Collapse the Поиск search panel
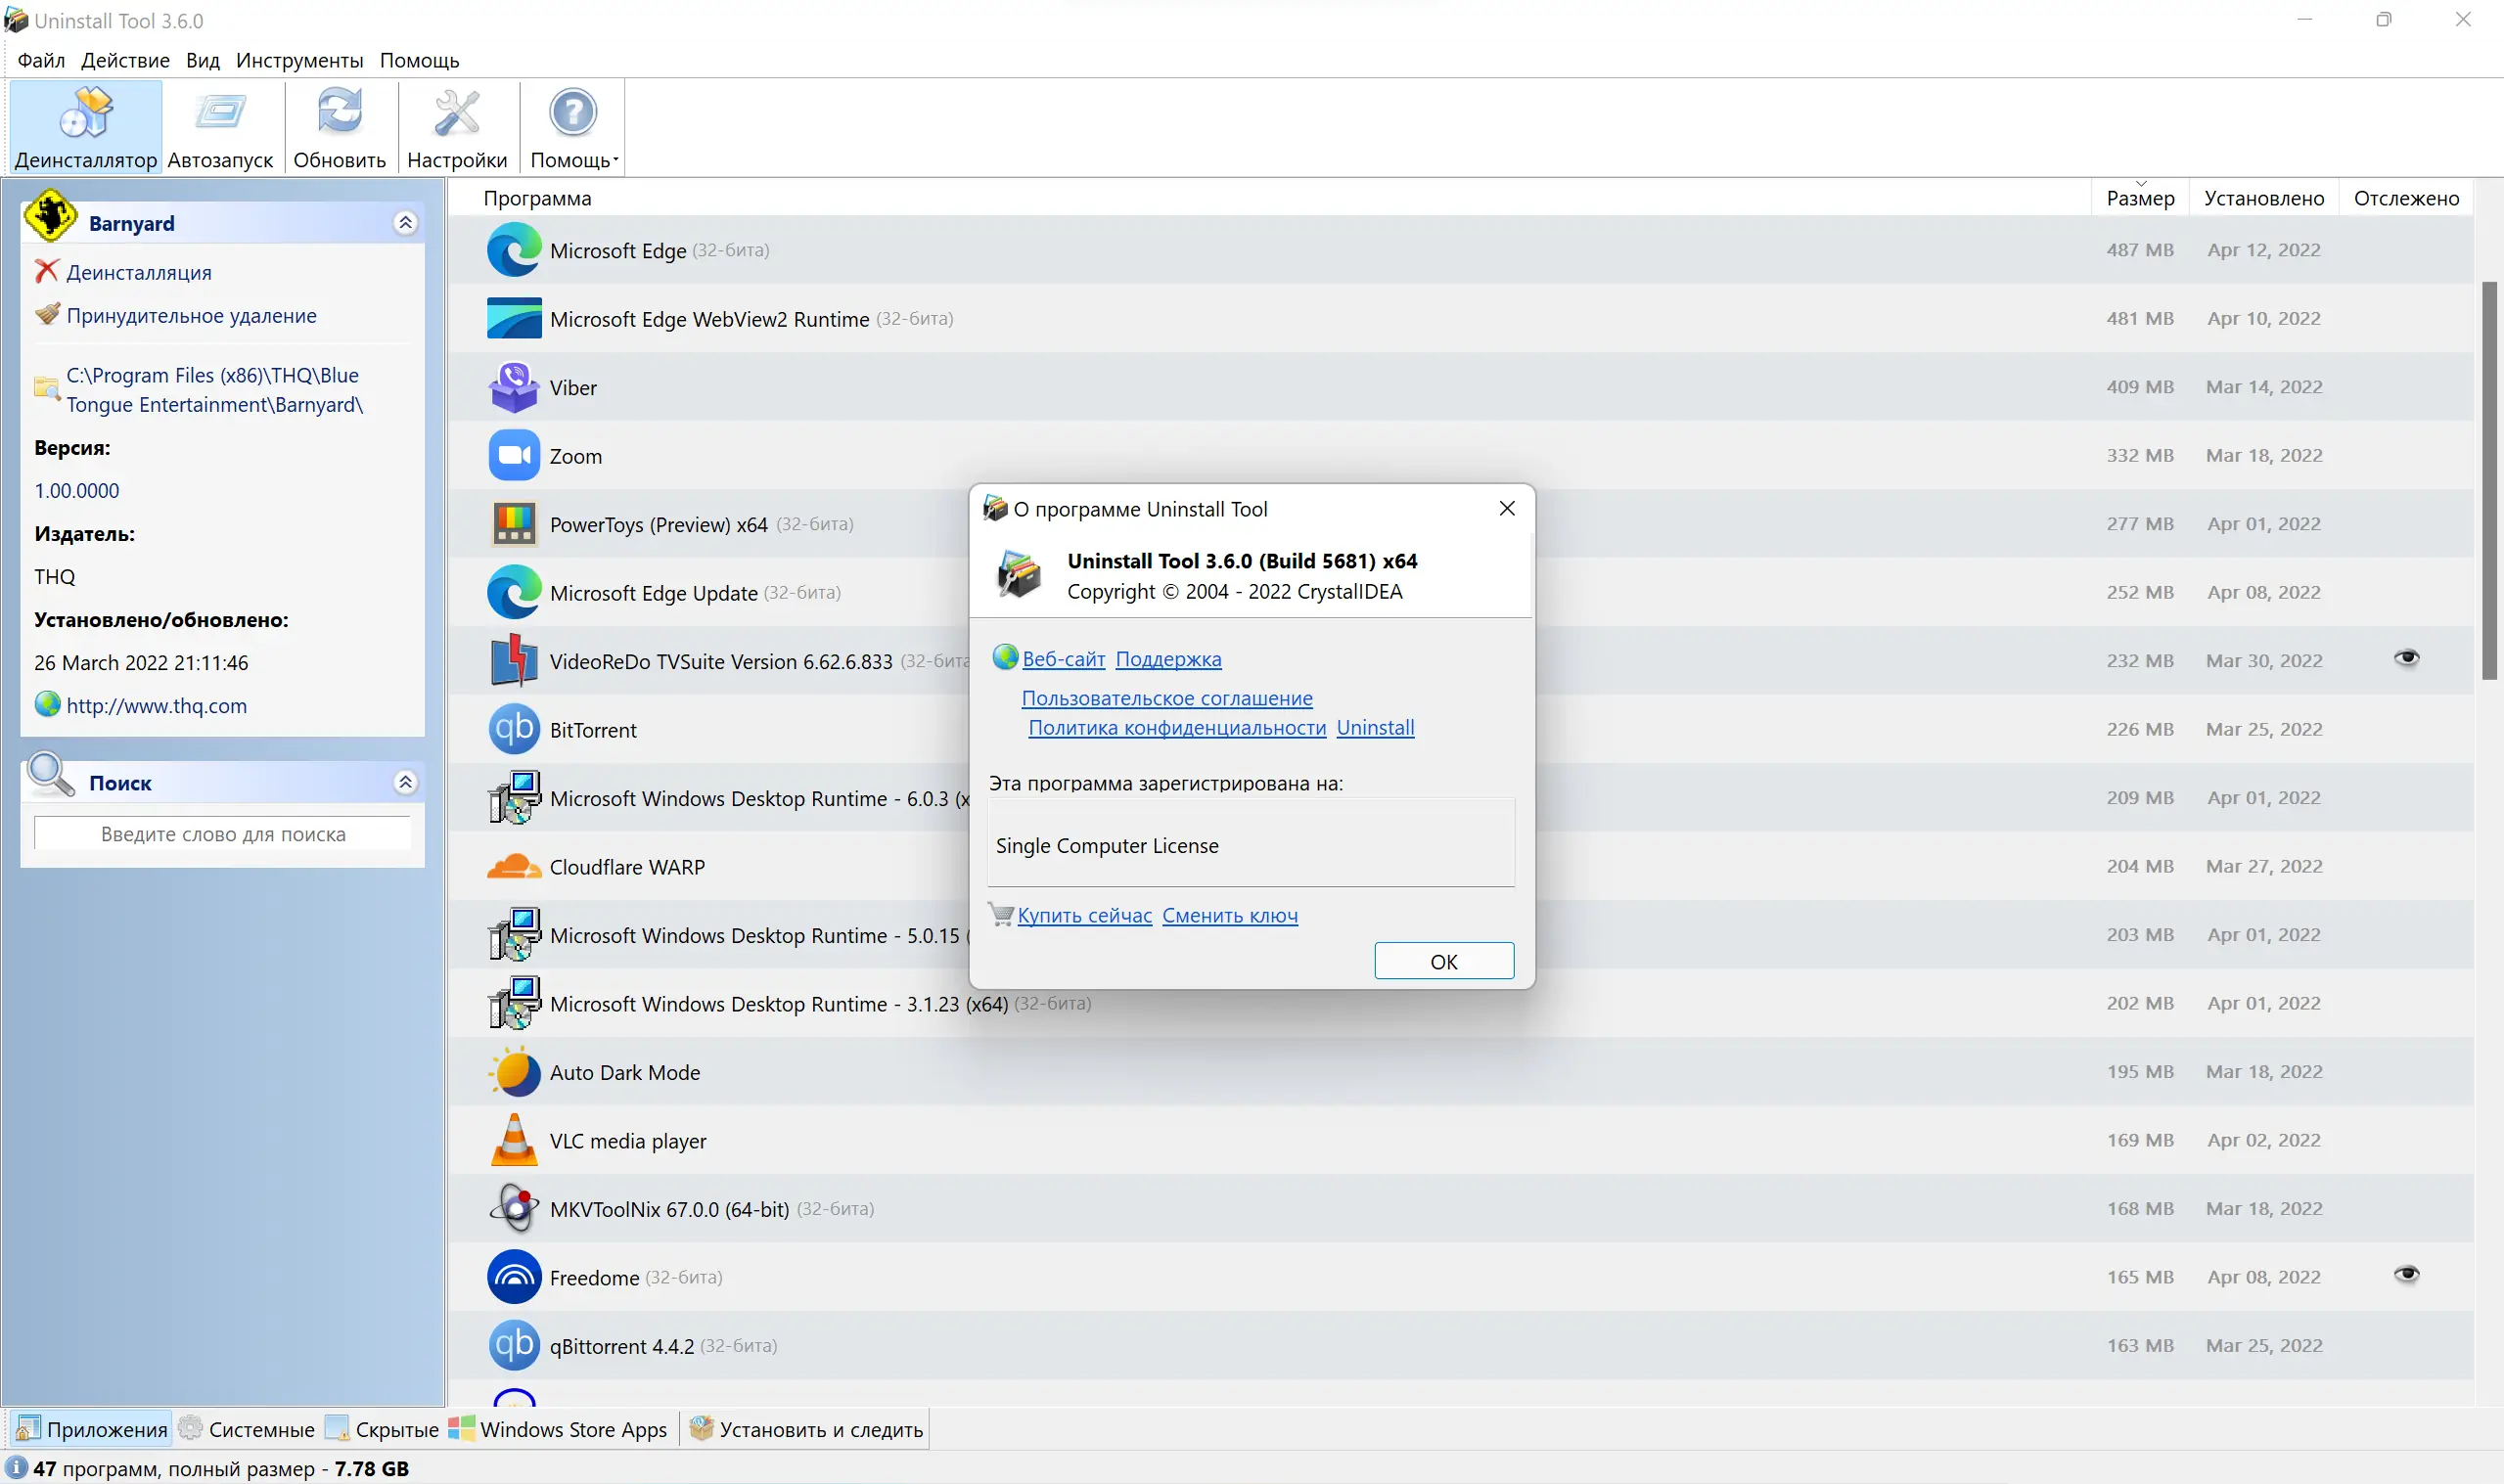 405,782
